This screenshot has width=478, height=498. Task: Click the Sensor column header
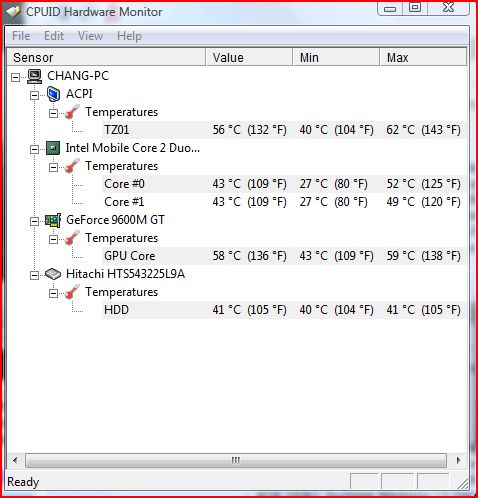(106, 57)
